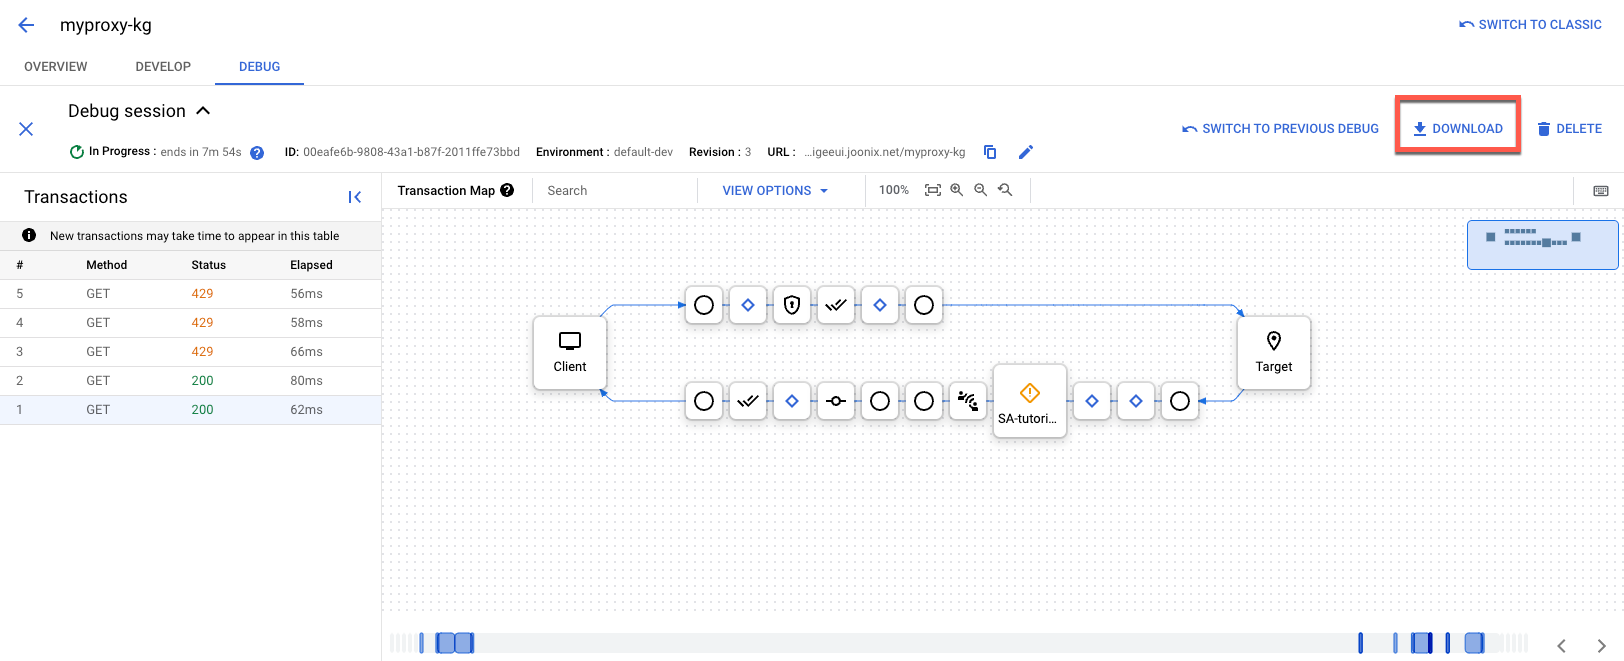This screenshot has width=1624, height=661.
Task: Select the diamond node immediately right of SA-tutori...
Action: pyautogui.click(x=1092, y=401)
